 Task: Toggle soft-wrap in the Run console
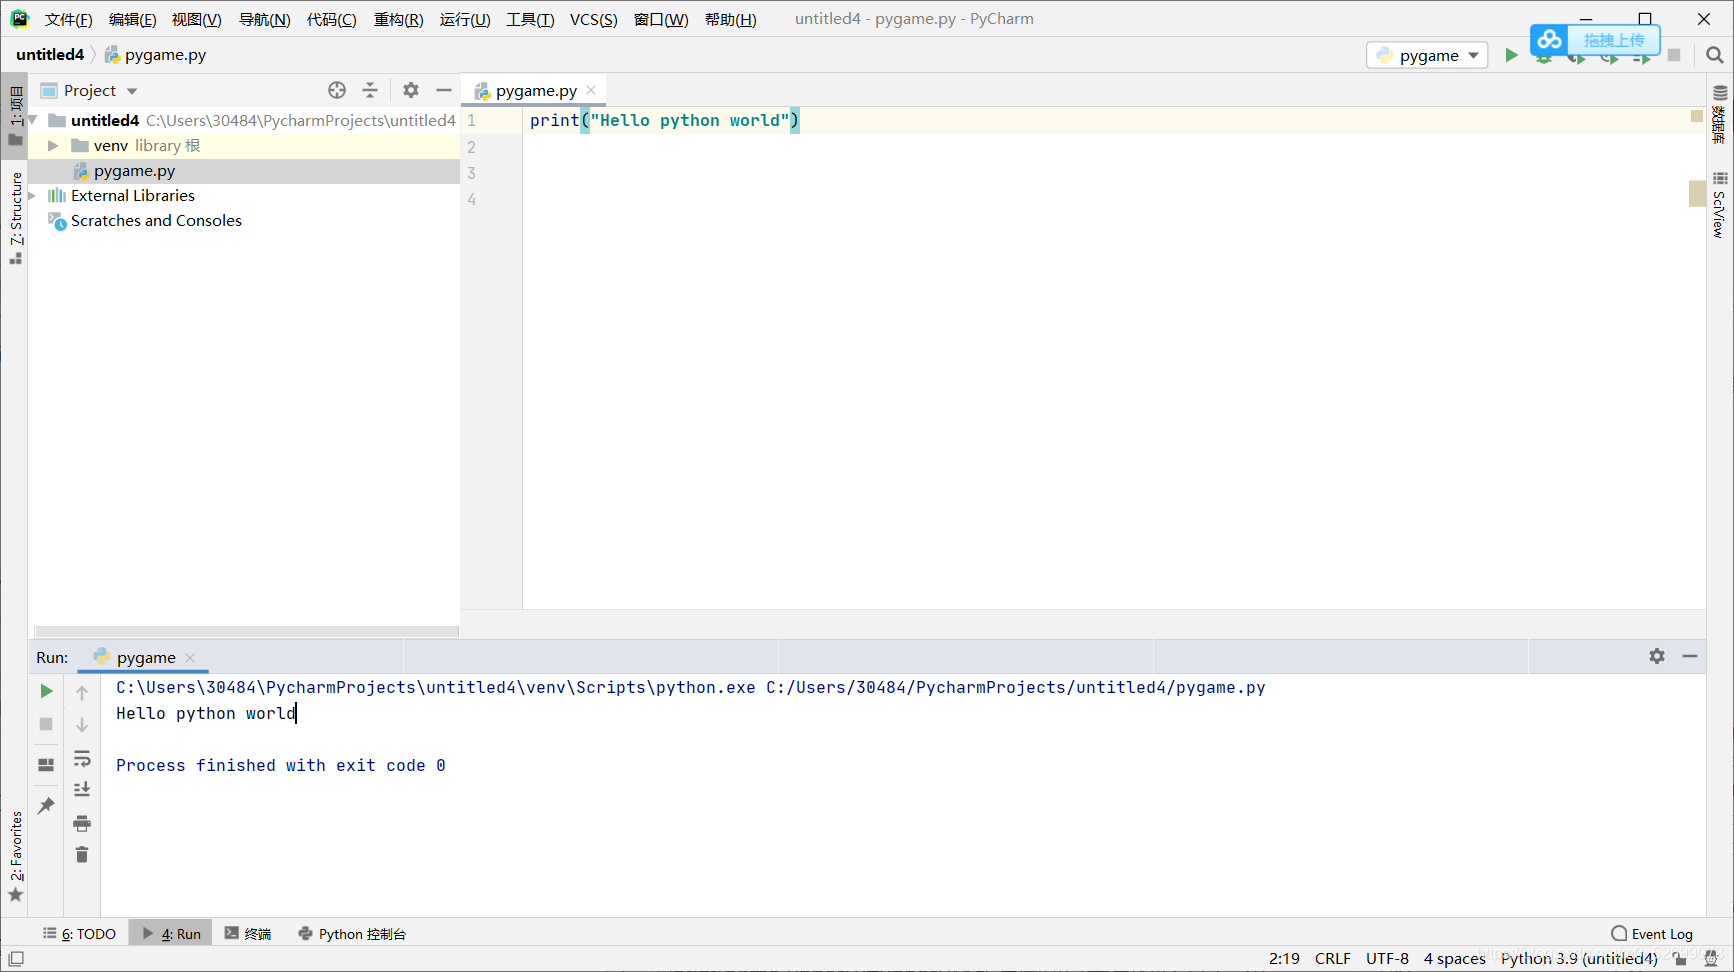82,759
